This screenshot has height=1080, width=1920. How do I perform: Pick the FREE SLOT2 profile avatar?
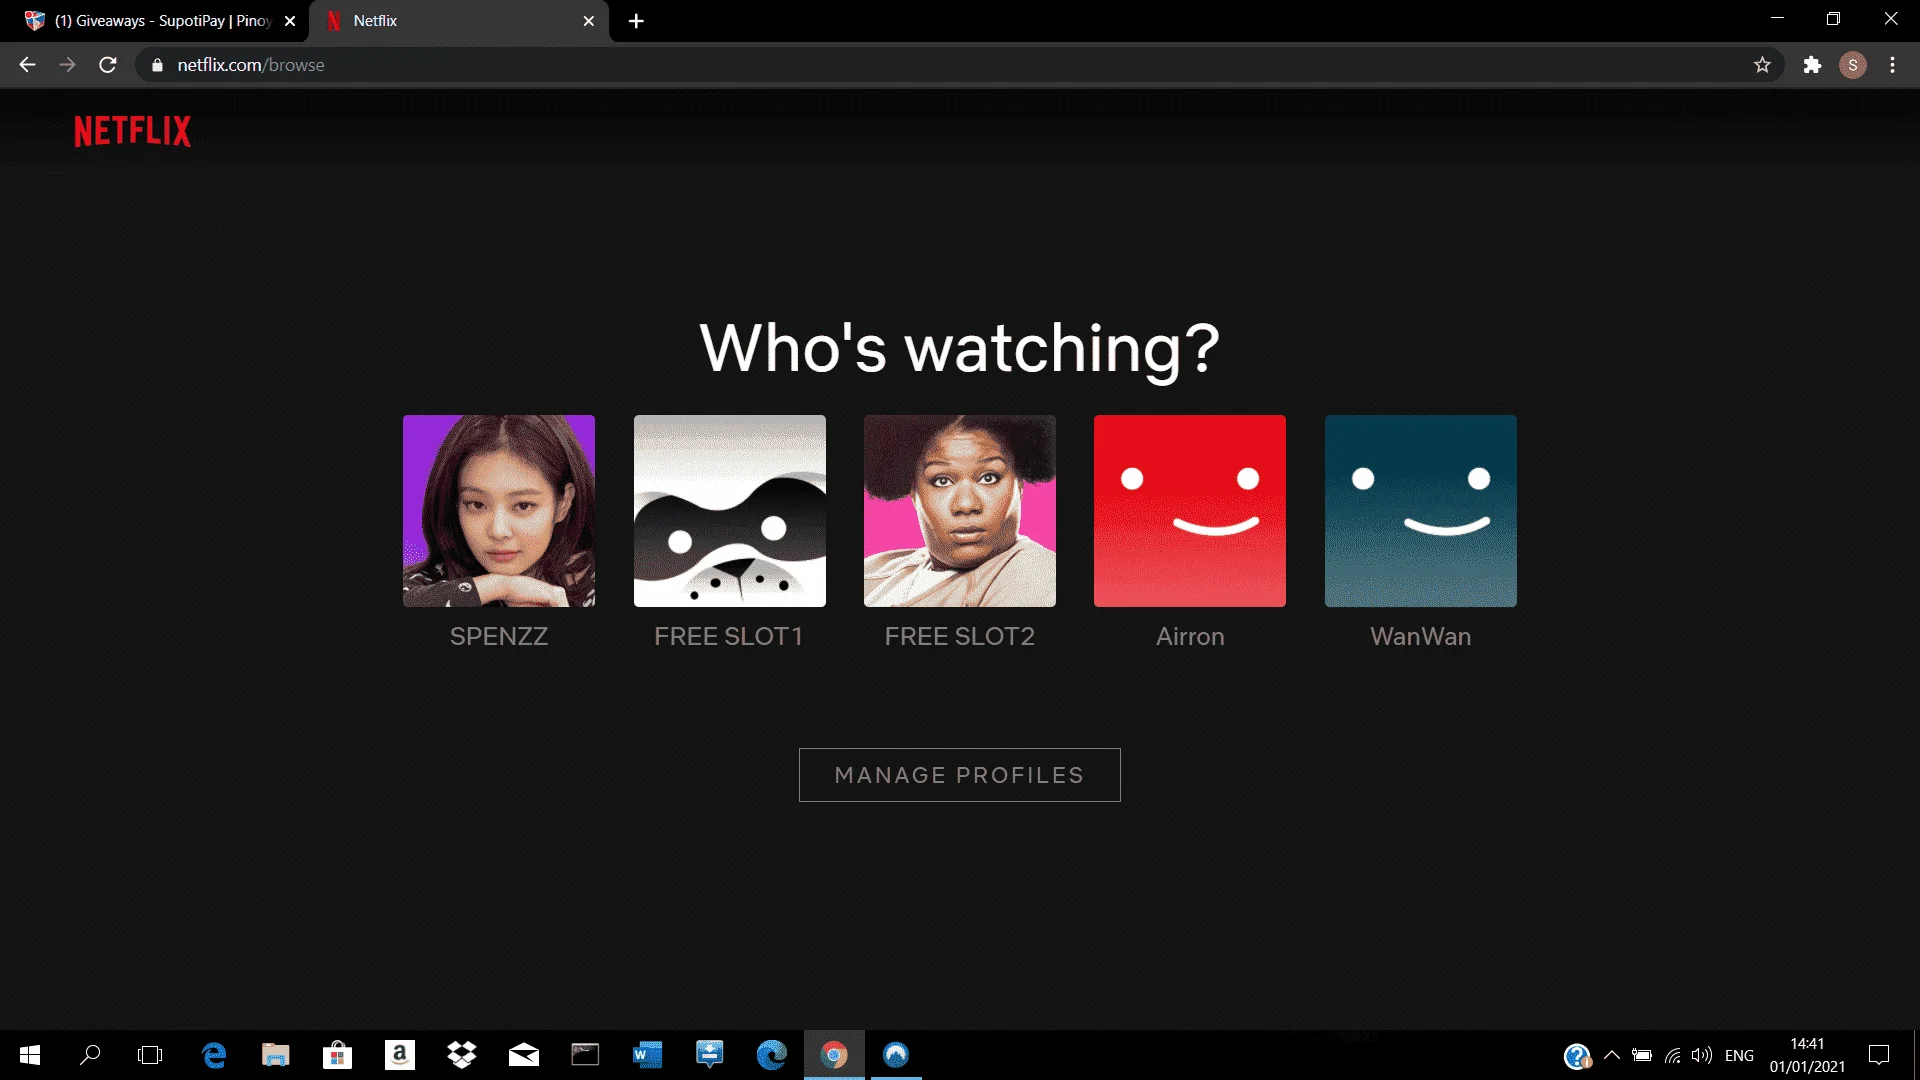pos(960,511)
